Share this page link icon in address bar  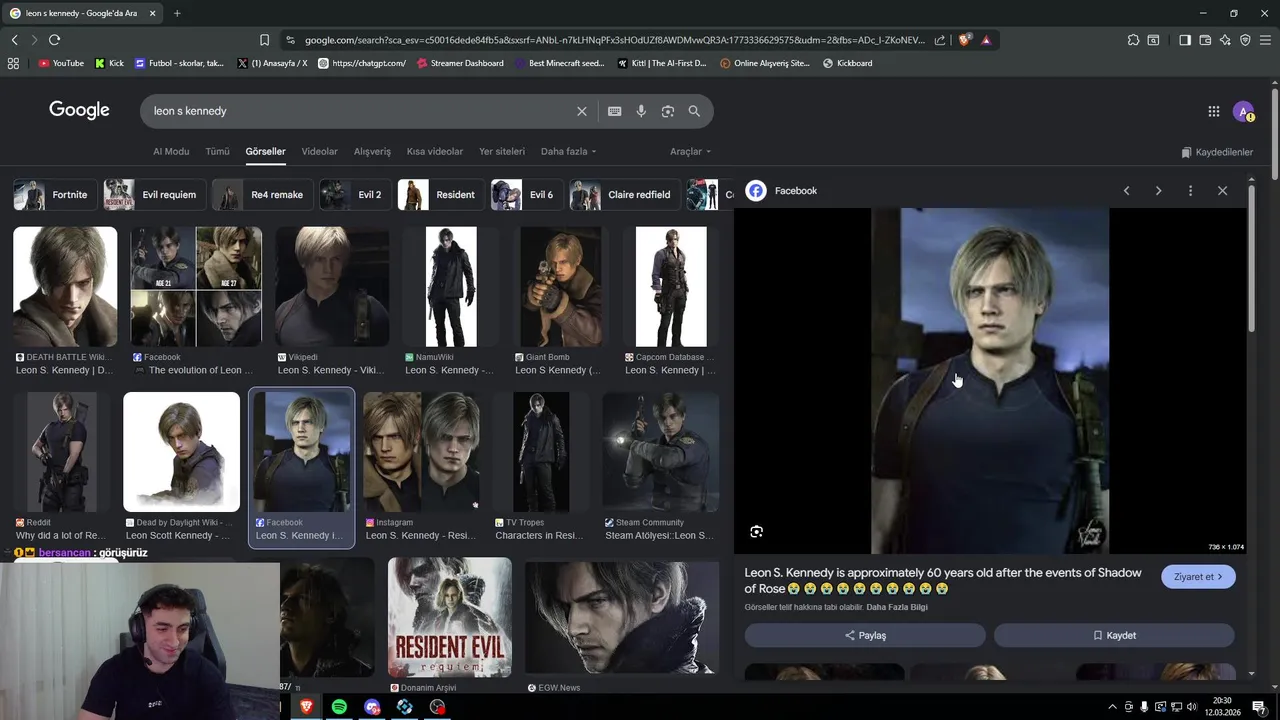pos(940,40)
